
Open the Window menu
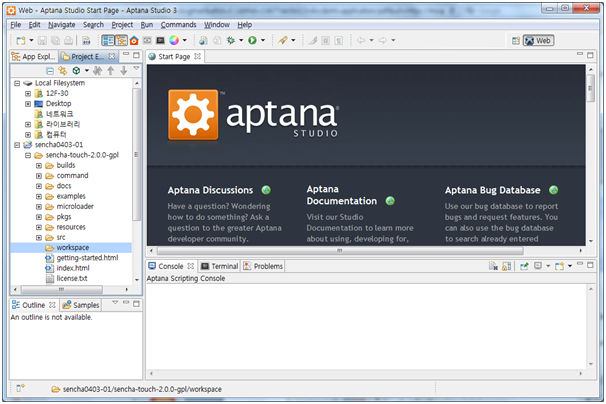pos(216,25)
